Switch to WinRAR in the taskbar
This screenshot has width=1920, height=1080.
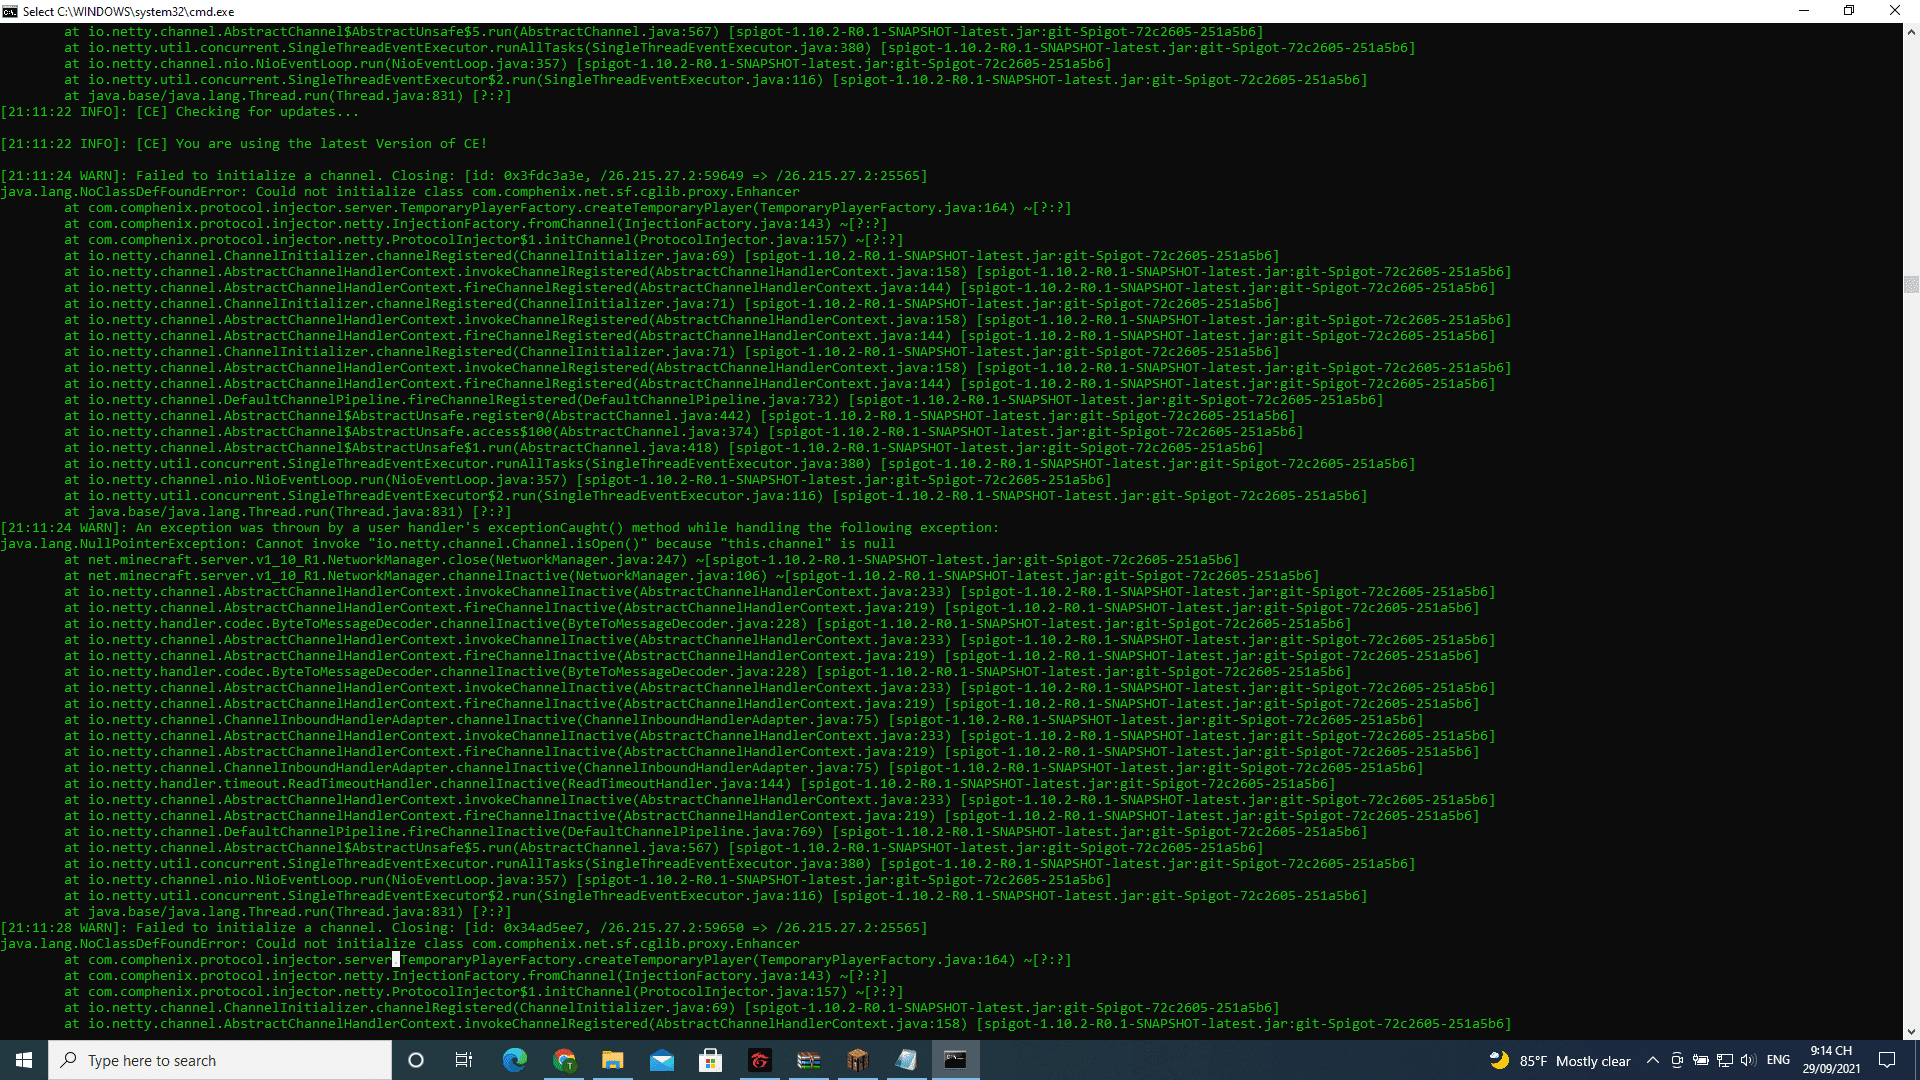809,1060
